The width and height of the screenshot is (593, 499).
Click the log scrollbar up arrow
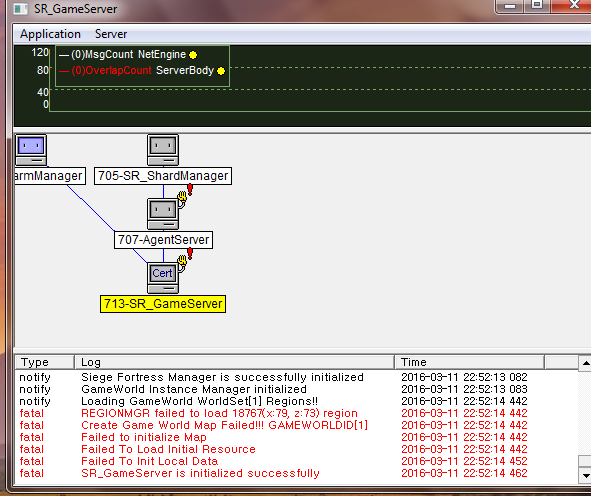[586, 363]
